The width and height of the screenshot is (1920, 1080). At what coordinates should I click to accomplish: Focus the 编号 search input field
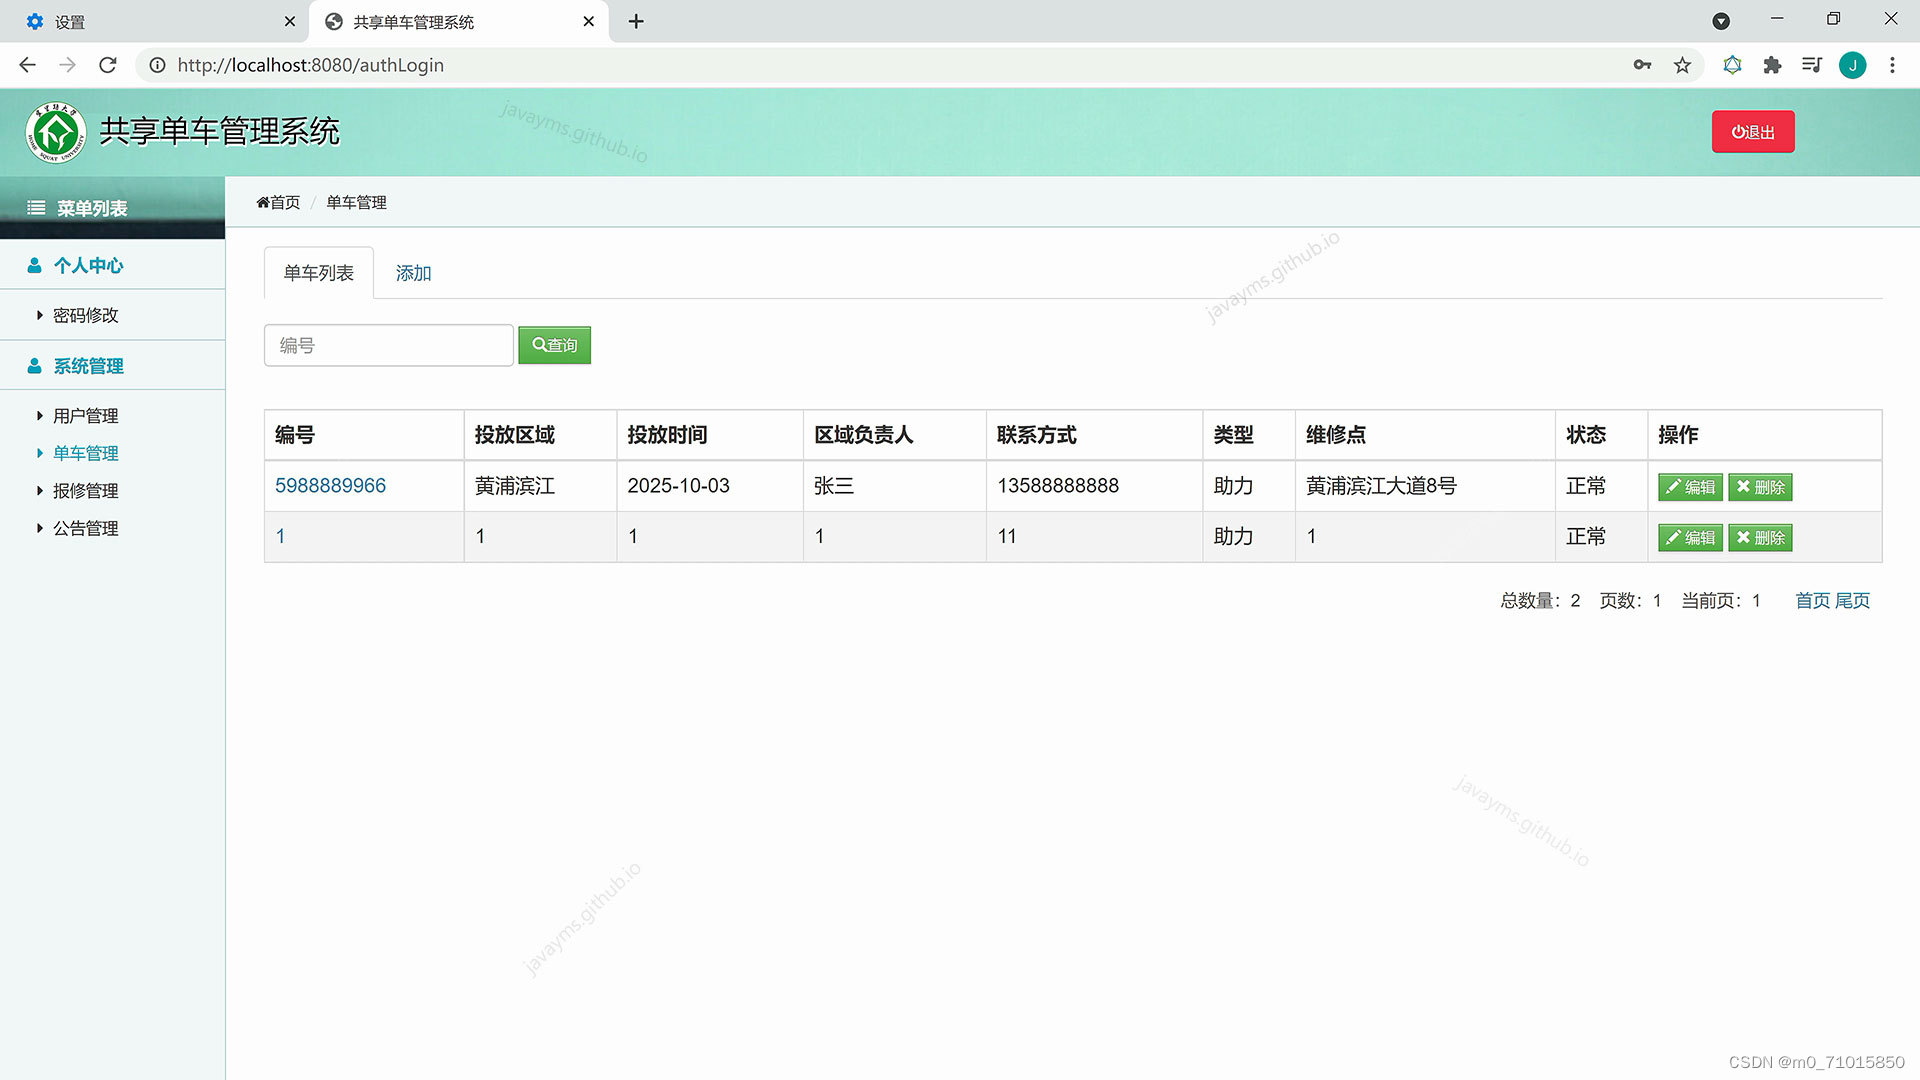click(x=388, y=345)
